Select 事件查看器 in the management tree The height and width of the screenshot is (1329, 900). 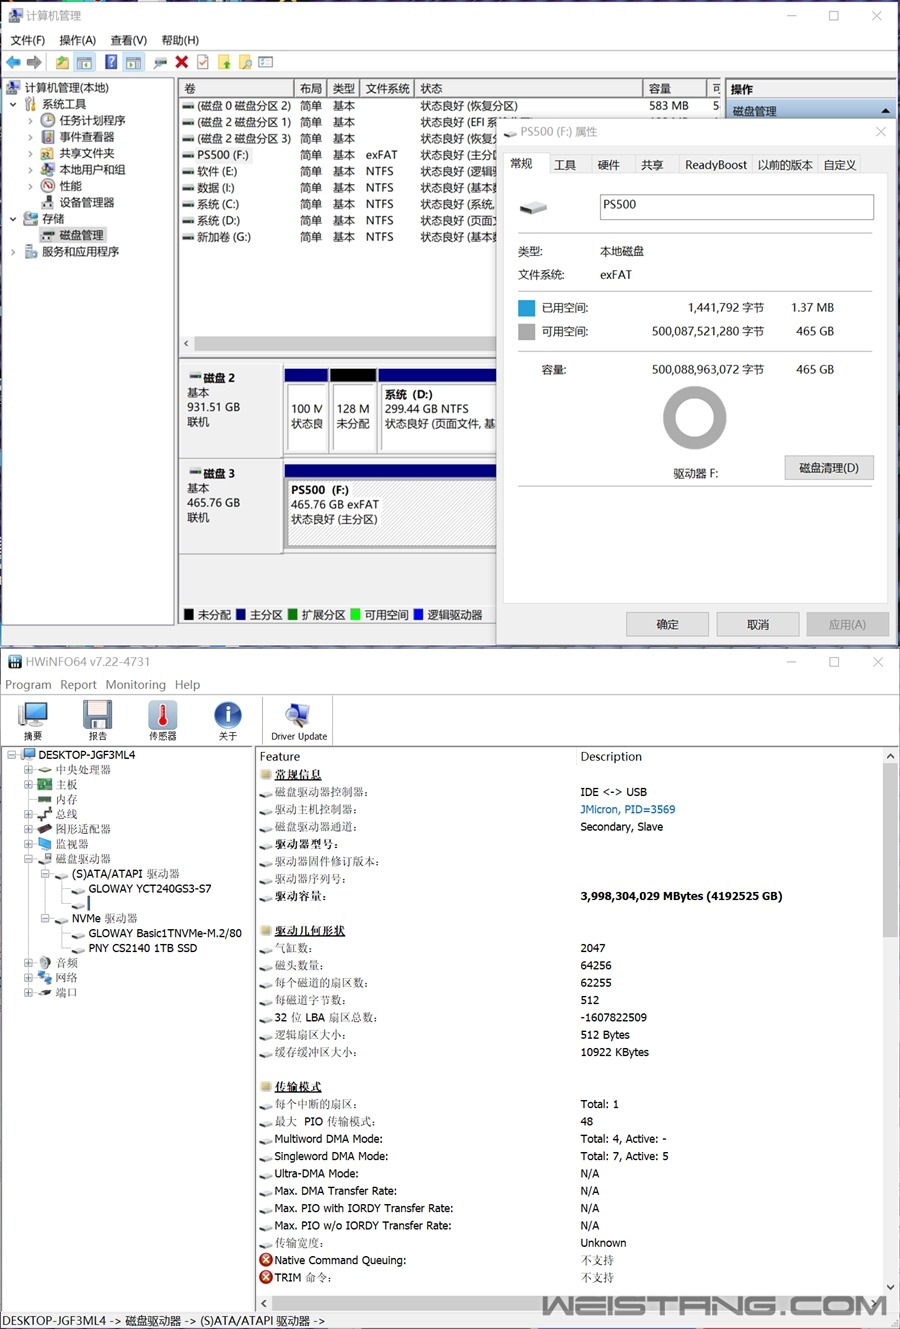pos(86,137)
